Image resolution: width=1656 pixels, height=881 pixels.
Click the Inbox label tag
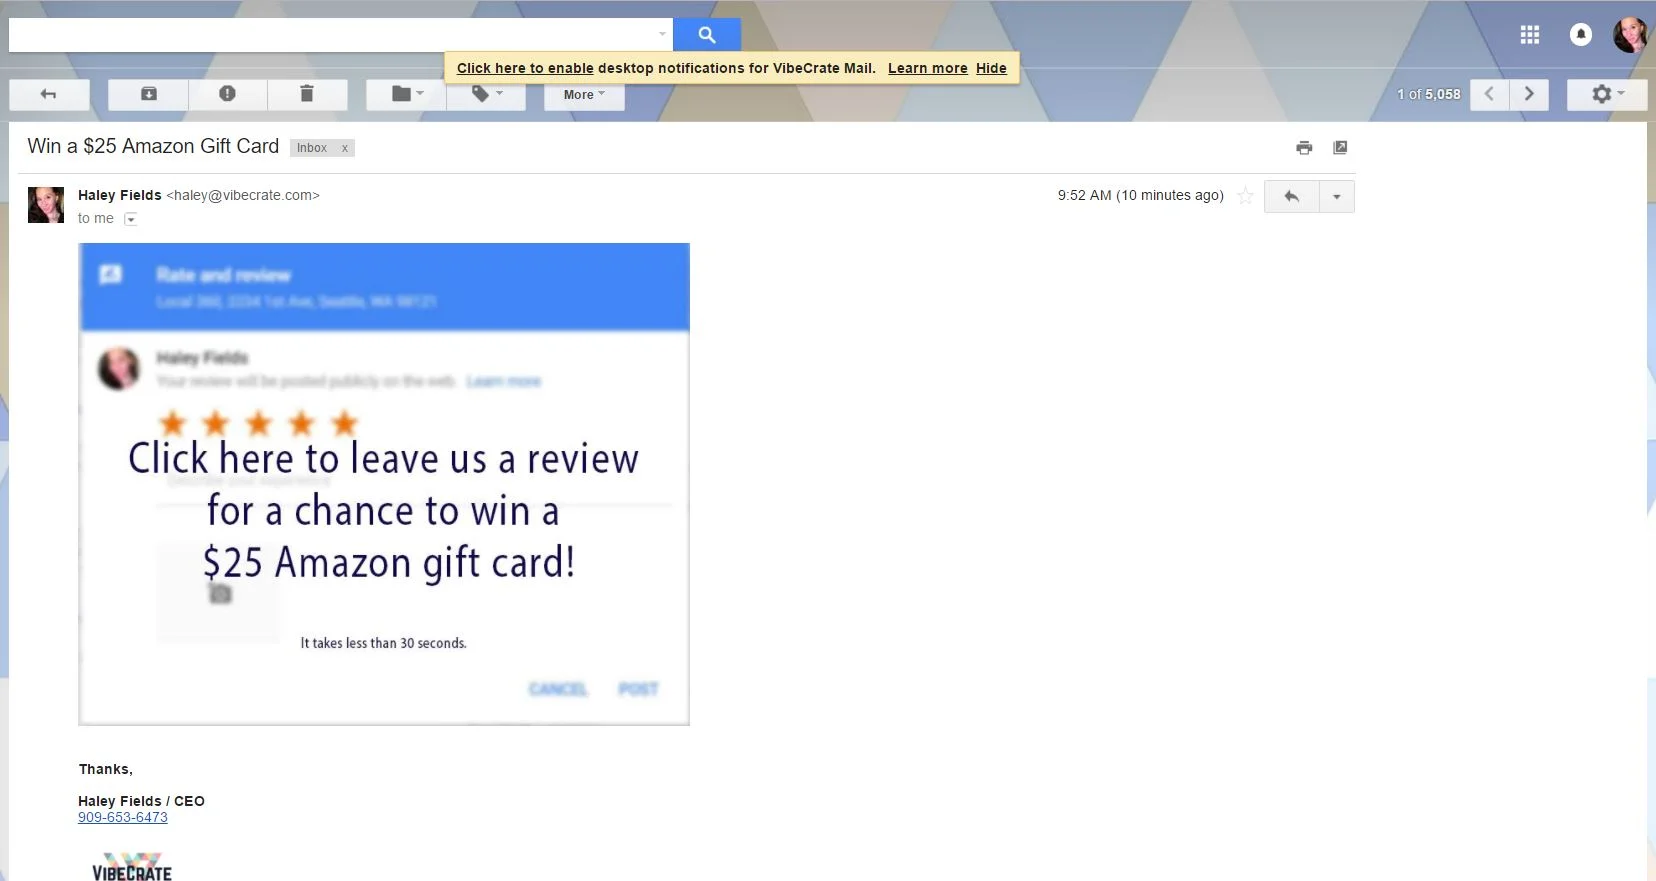(x=312, y=148)
